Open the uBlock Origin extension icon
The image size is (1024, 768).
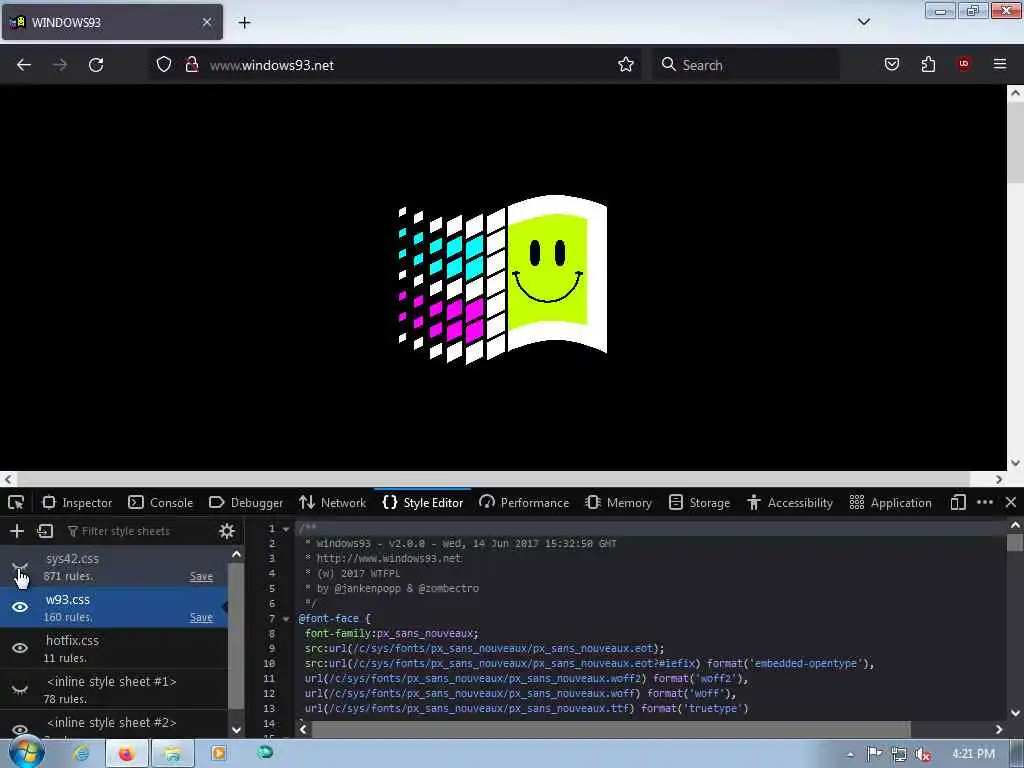tap(964, 64)
